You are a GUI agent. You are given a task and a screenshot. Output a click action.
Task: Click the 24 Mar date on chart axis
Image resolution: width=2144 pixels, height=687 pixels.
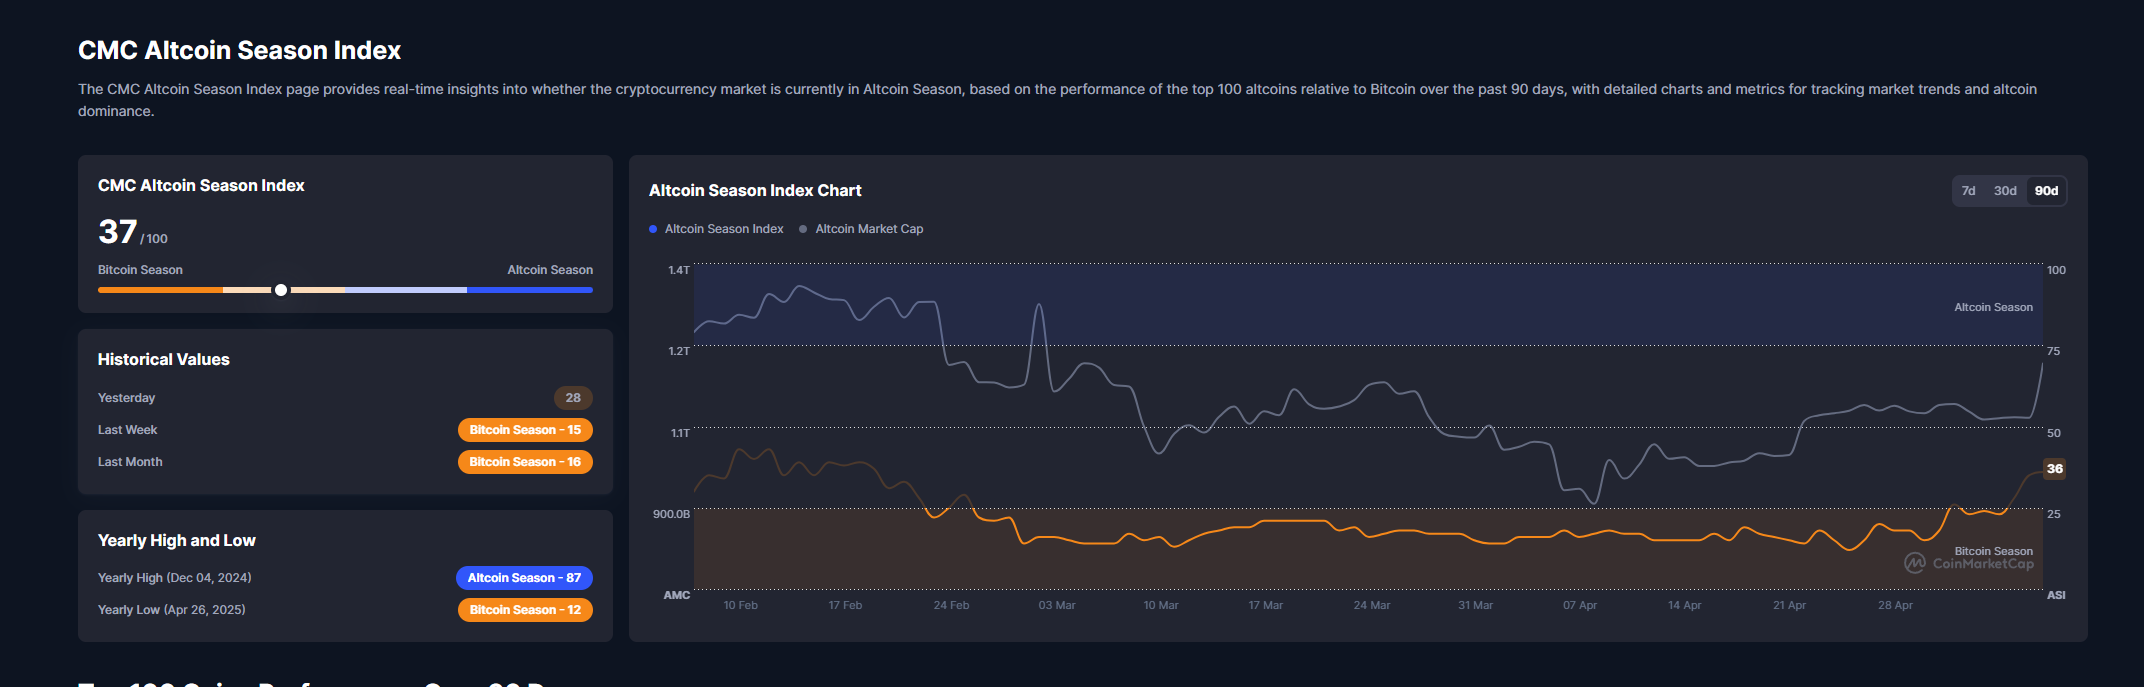pyautogui.click(x=1372, y=605)
